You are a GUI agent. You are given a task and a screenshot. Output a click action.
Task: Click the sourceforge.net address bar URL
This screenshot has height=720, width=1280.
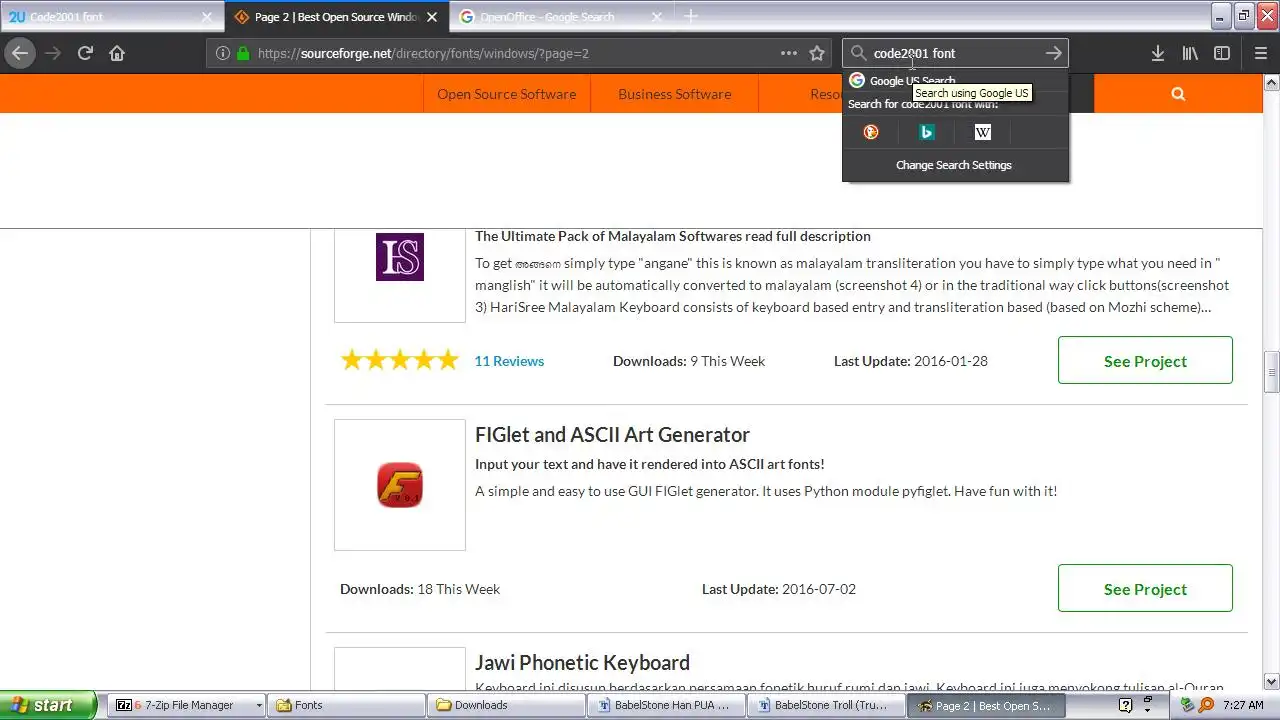click(423, 53)
